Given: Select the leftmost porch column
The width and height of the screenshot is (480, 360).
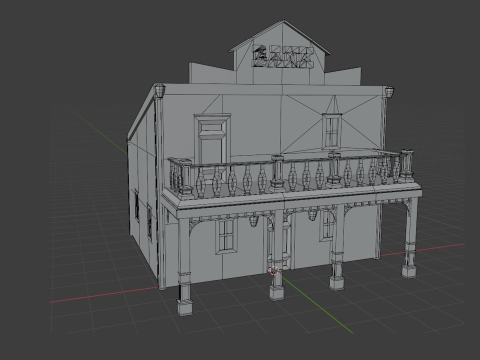Looking at the screenshot, I should [184, 267].
